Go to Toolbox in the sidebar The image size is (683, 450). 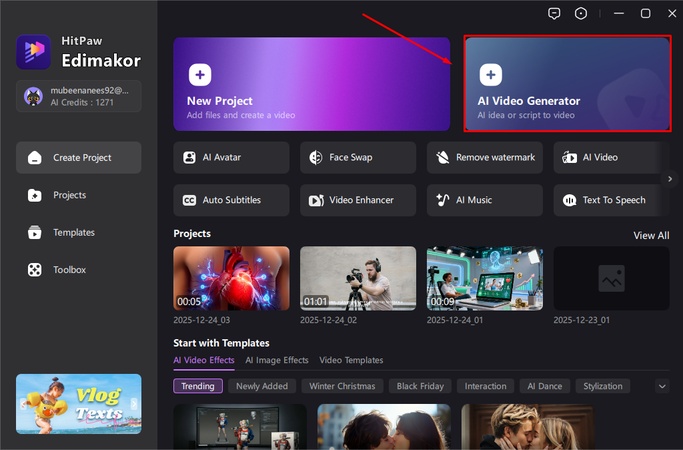69,270
